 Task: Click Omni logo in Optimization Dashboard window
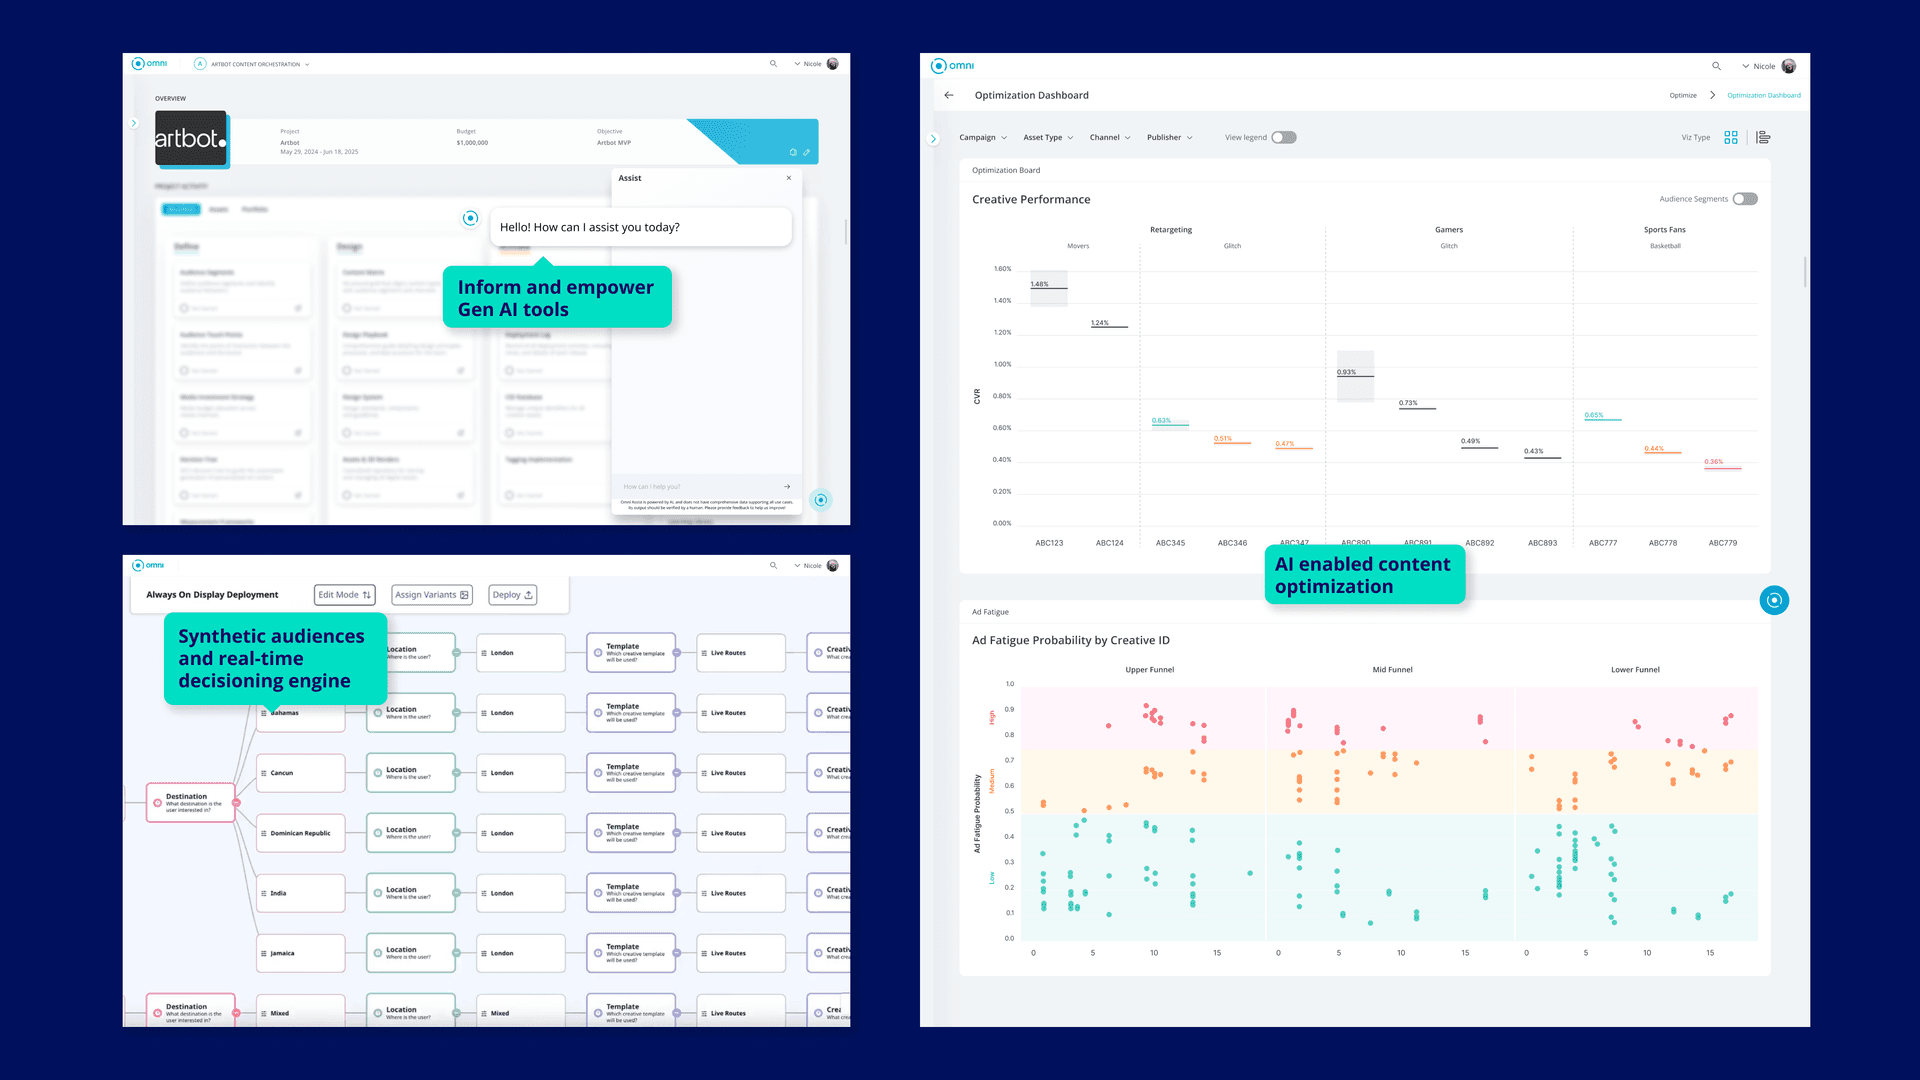(x=952, y=65)
